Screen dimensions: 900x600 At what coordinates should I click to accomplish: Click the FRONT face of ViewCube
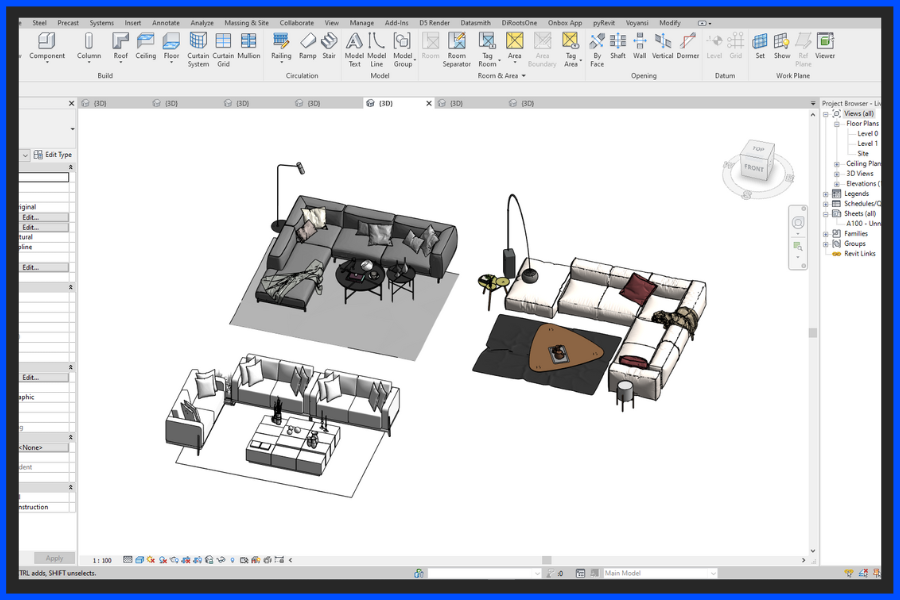754,168
